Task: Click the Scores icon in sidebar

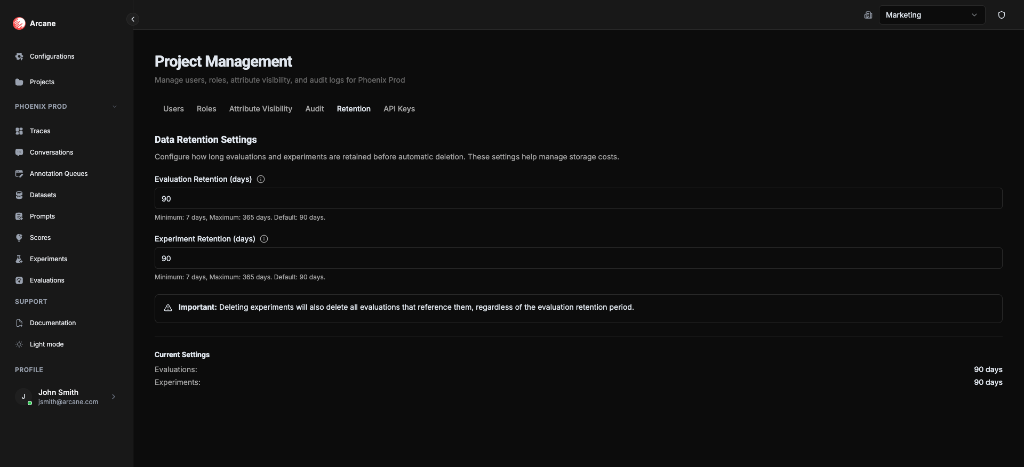Action: tap(19, 238)
